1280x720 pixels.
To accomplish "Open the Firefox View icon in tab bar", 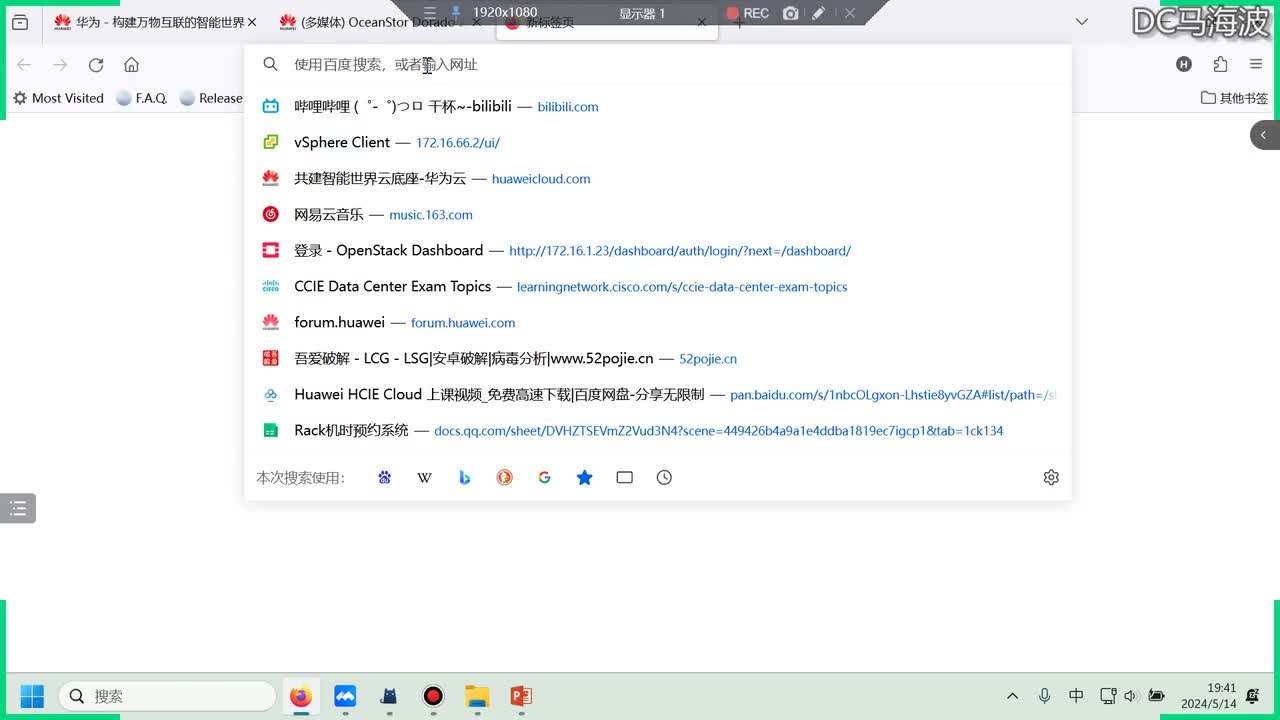I will tap(20, 22).
